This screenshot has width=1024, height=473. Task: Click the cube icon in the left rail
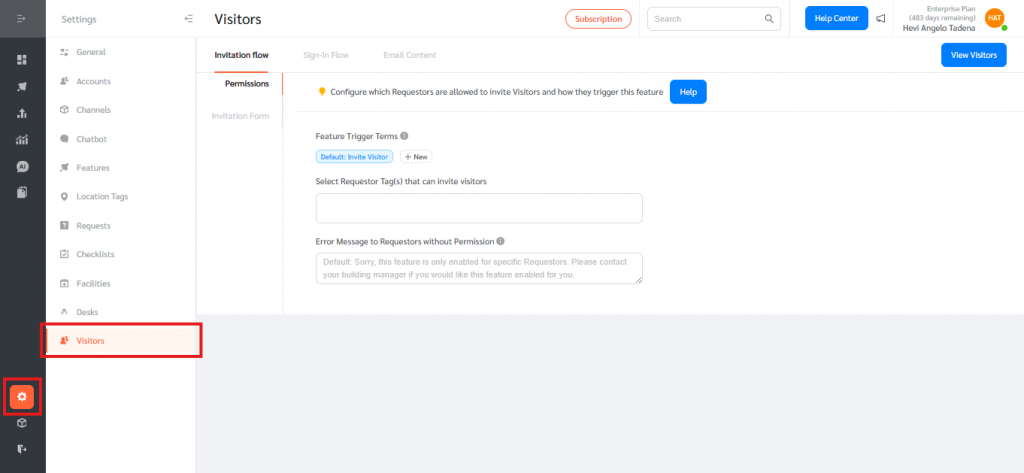[x=22, y=423]
